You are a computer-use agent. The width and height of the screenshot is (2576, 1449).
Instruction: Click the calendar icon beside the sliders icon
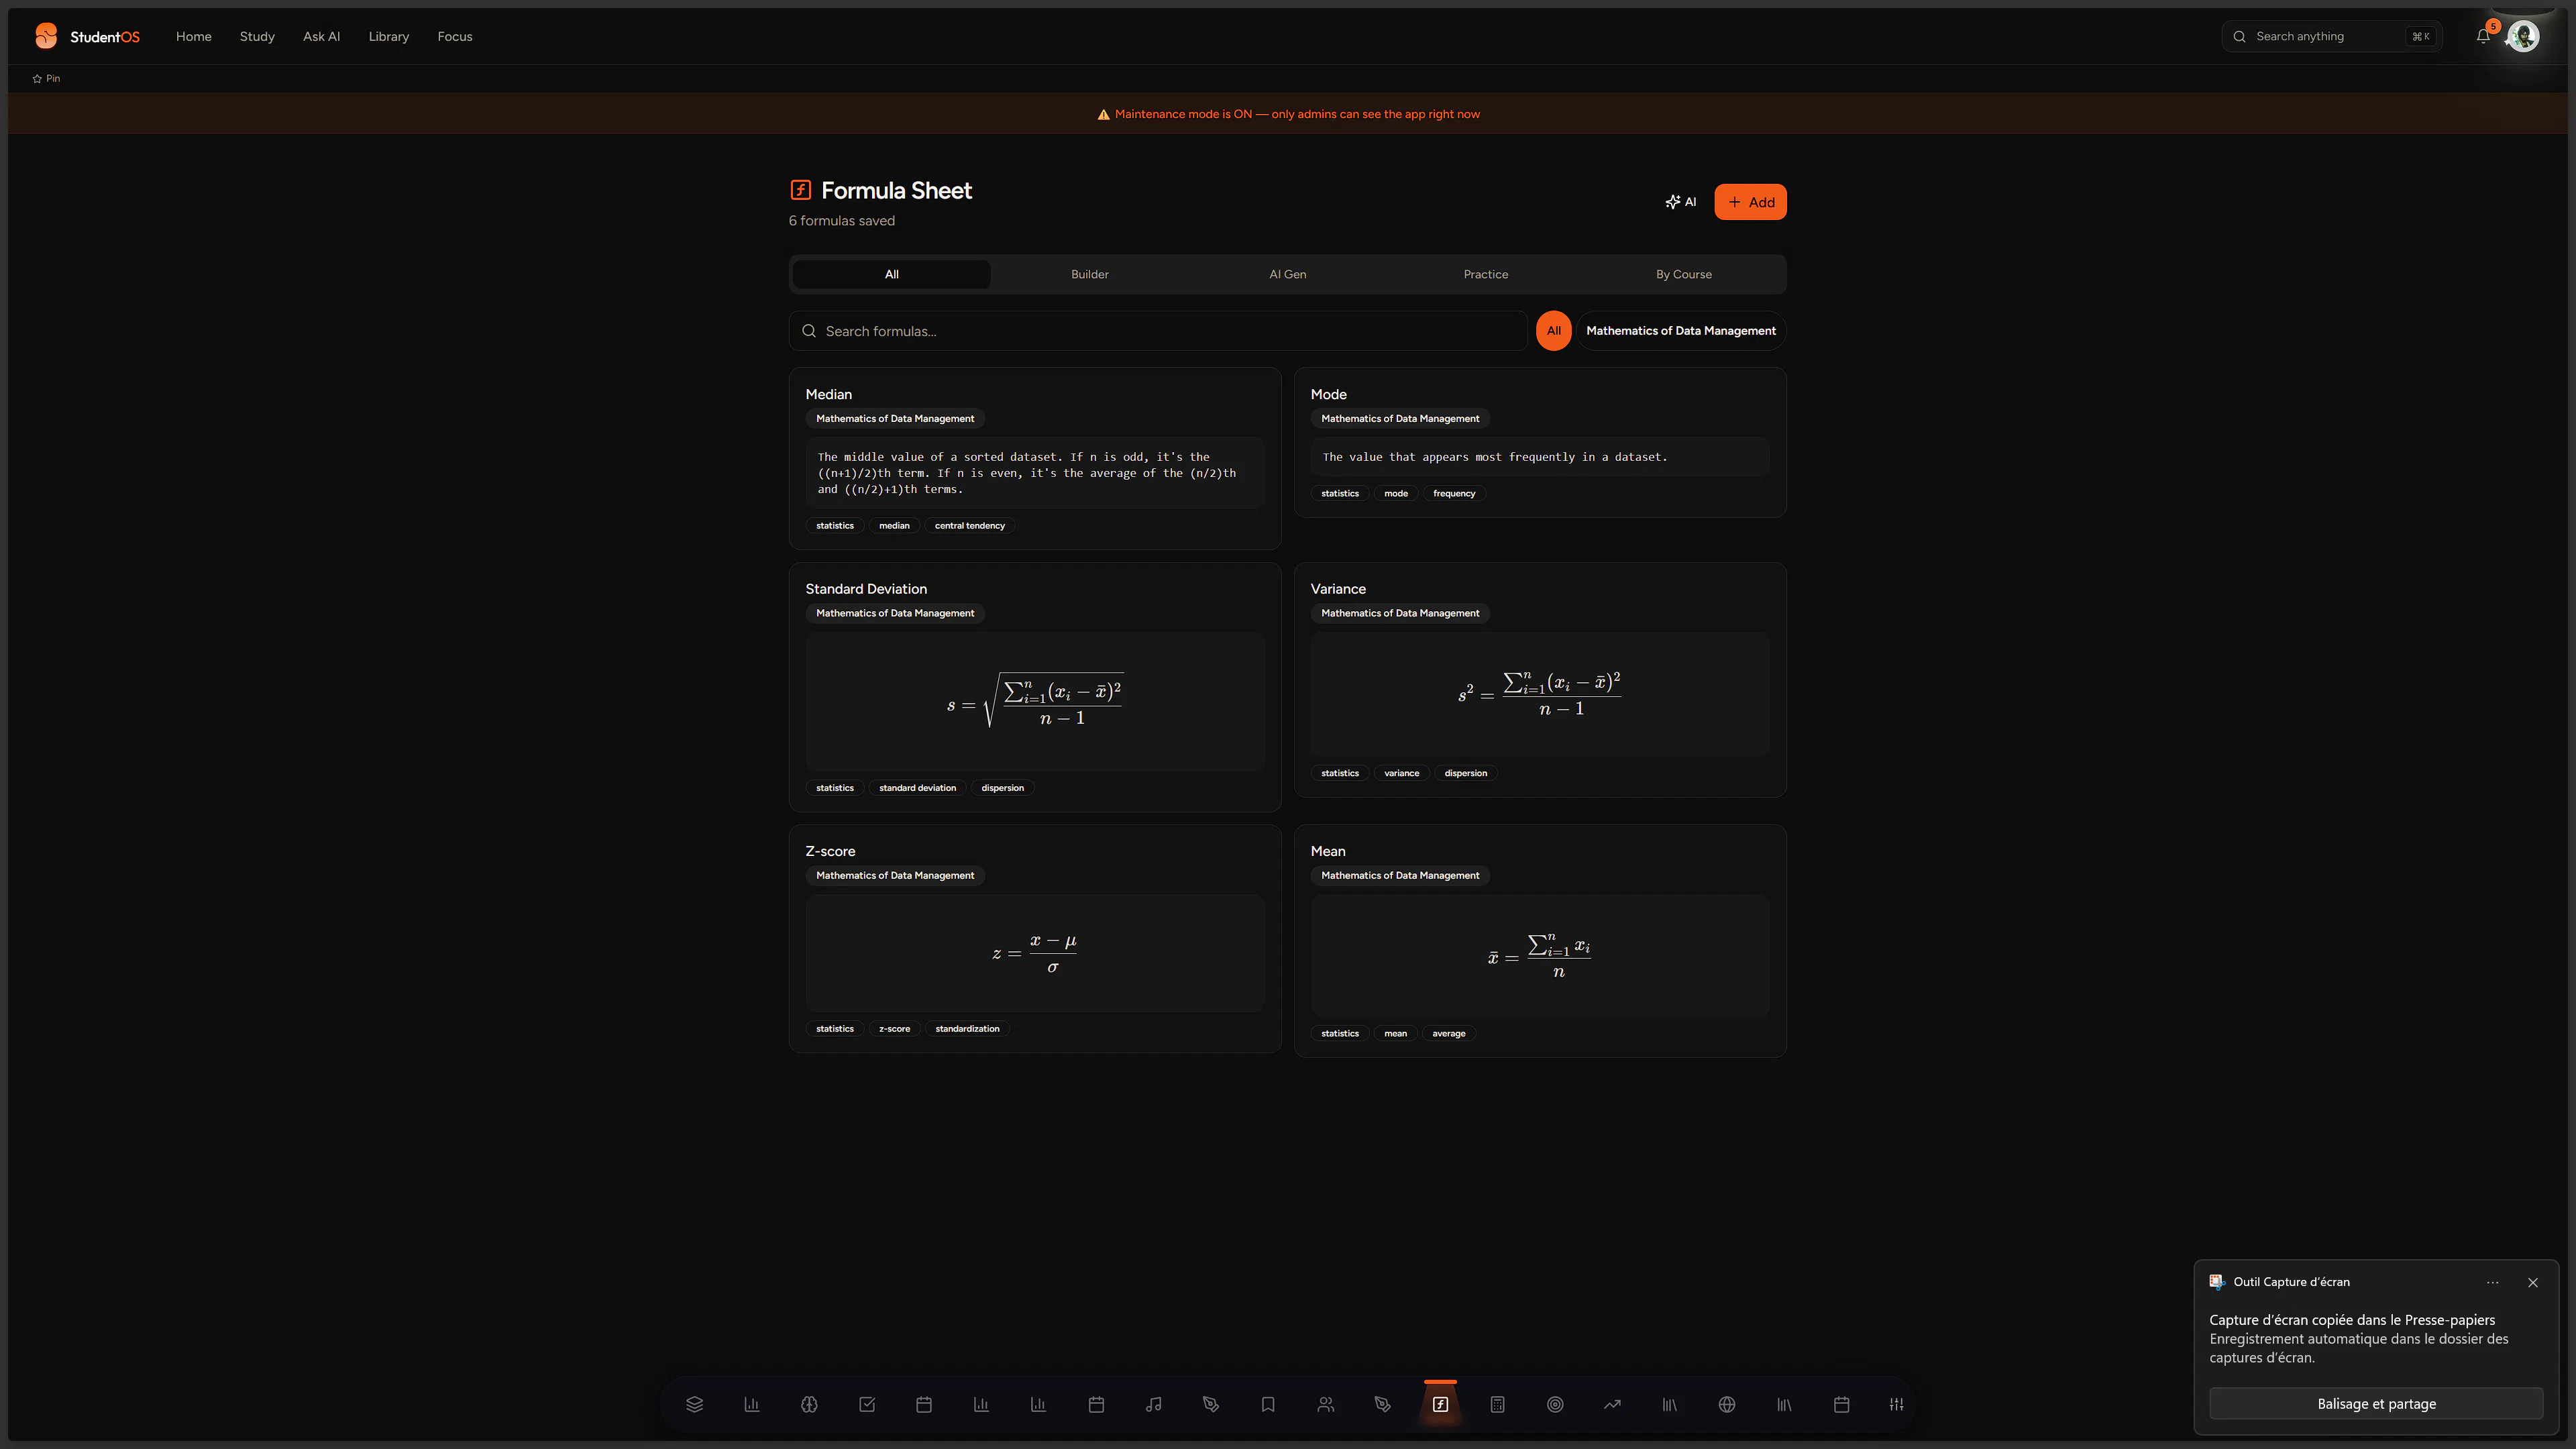point(1841,1404)
